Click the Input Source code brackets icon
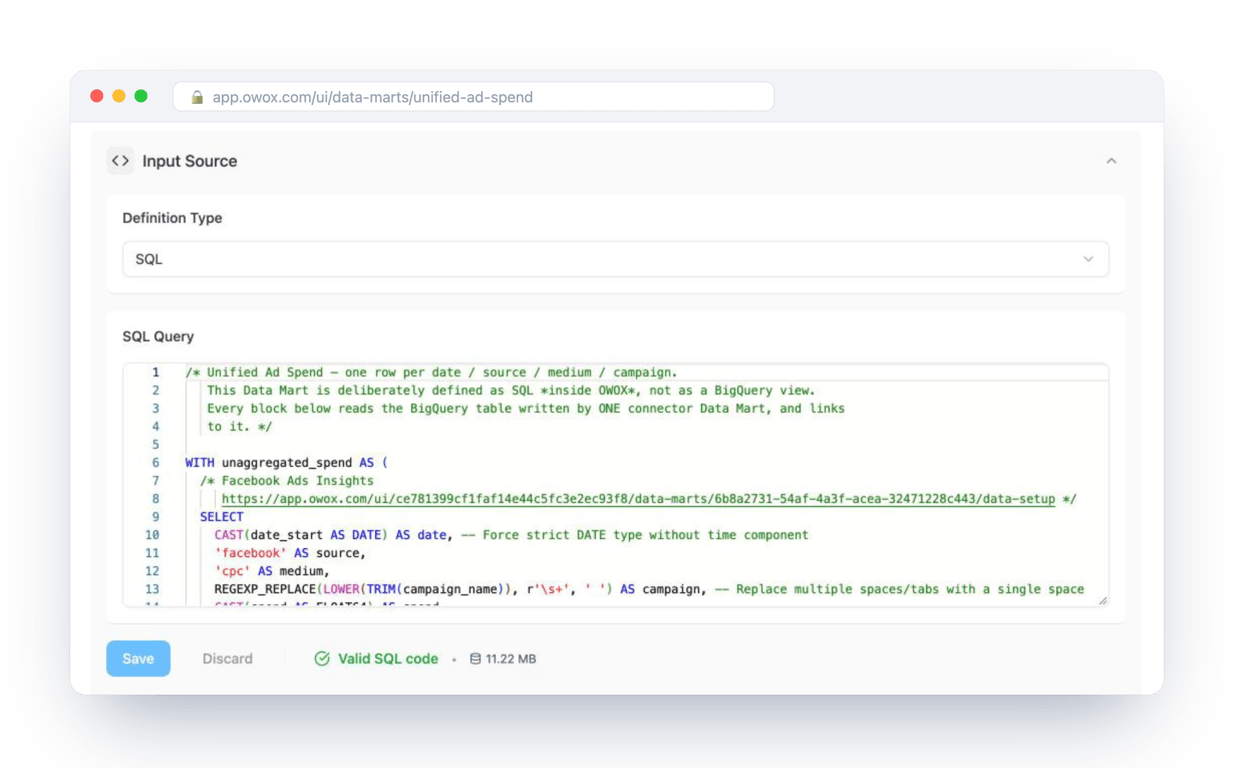Screen dimensions: 1234x768 click(x=120, y=160)
